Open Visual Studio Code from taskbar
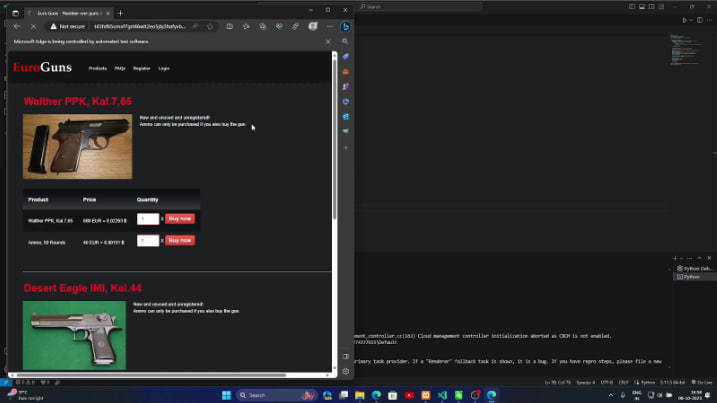This screenshot has width=717, height=403. 442,395
